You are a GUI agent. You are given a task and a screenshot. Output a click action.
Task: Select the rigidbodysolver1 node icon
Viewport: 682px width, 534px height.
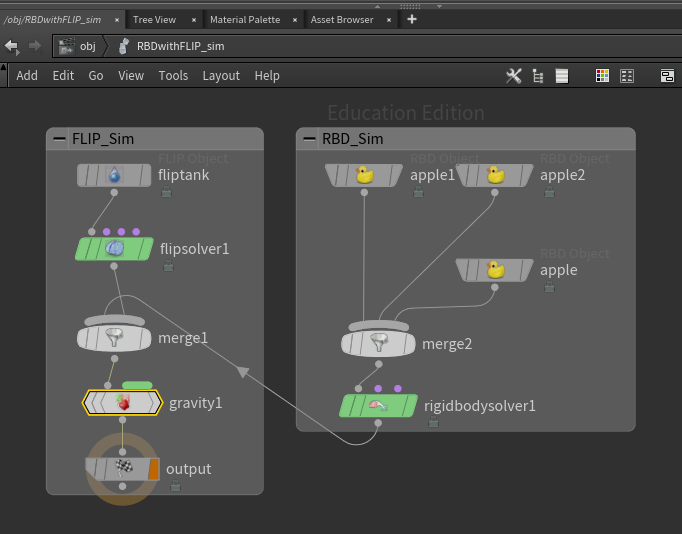pos(378,406)
